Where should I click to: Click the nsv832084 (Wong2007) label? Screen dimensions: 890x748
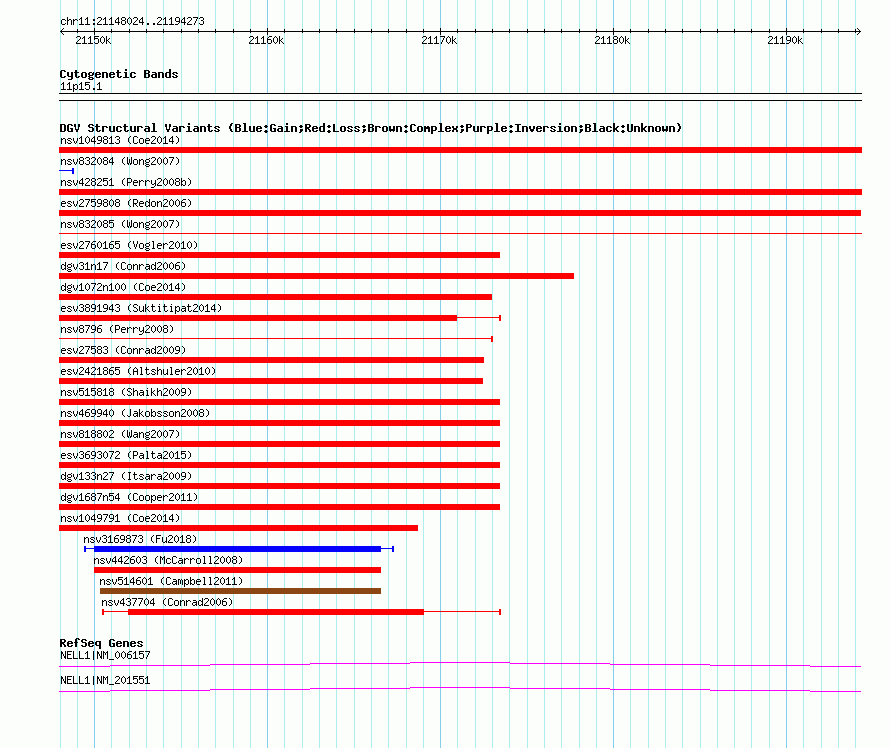click(120, 161)
